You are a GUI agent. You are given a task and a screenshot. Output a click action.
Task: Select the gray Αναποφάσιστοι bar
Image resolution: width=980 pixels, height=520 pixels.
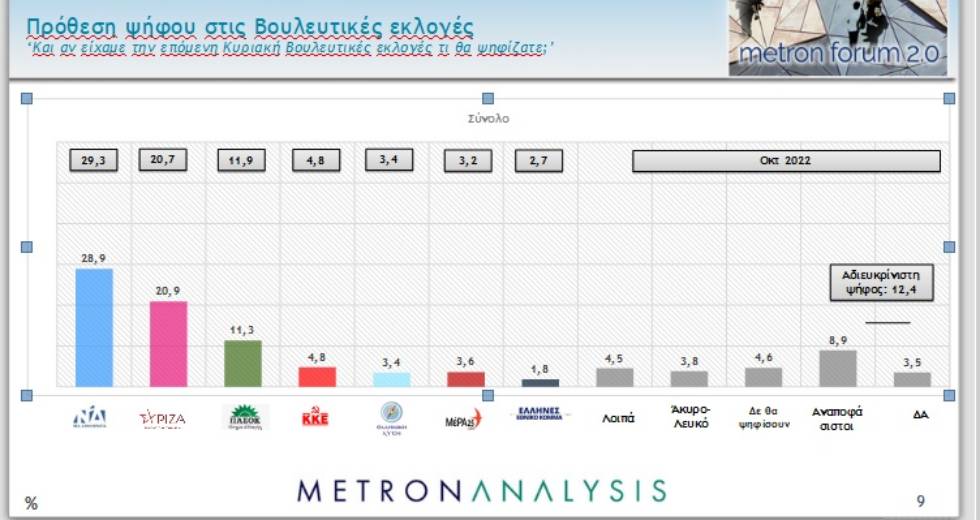coord(838,369)
